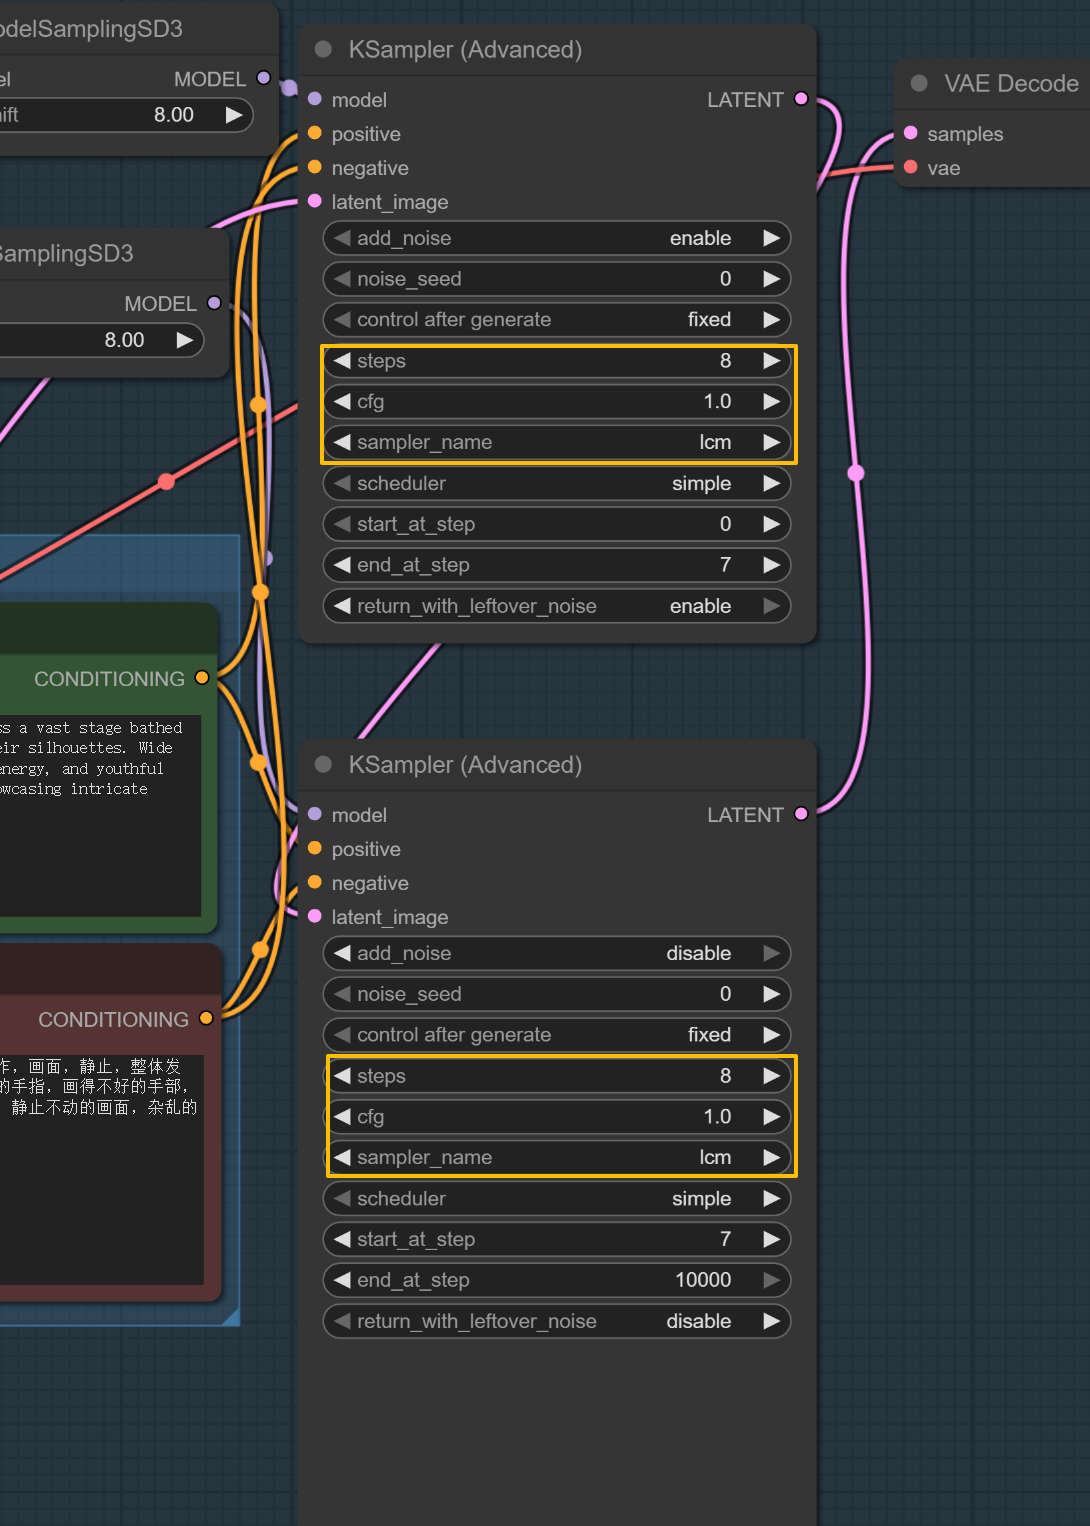
Task: Click the top KSampler positive input socket
Action: [x=315, y=133]
